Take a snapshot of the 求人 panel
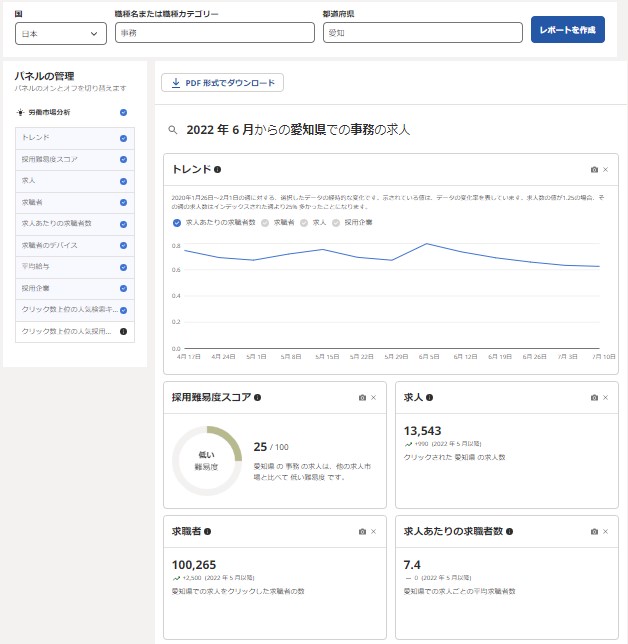This screenshot has width=628, height=644. pos(594,398)
